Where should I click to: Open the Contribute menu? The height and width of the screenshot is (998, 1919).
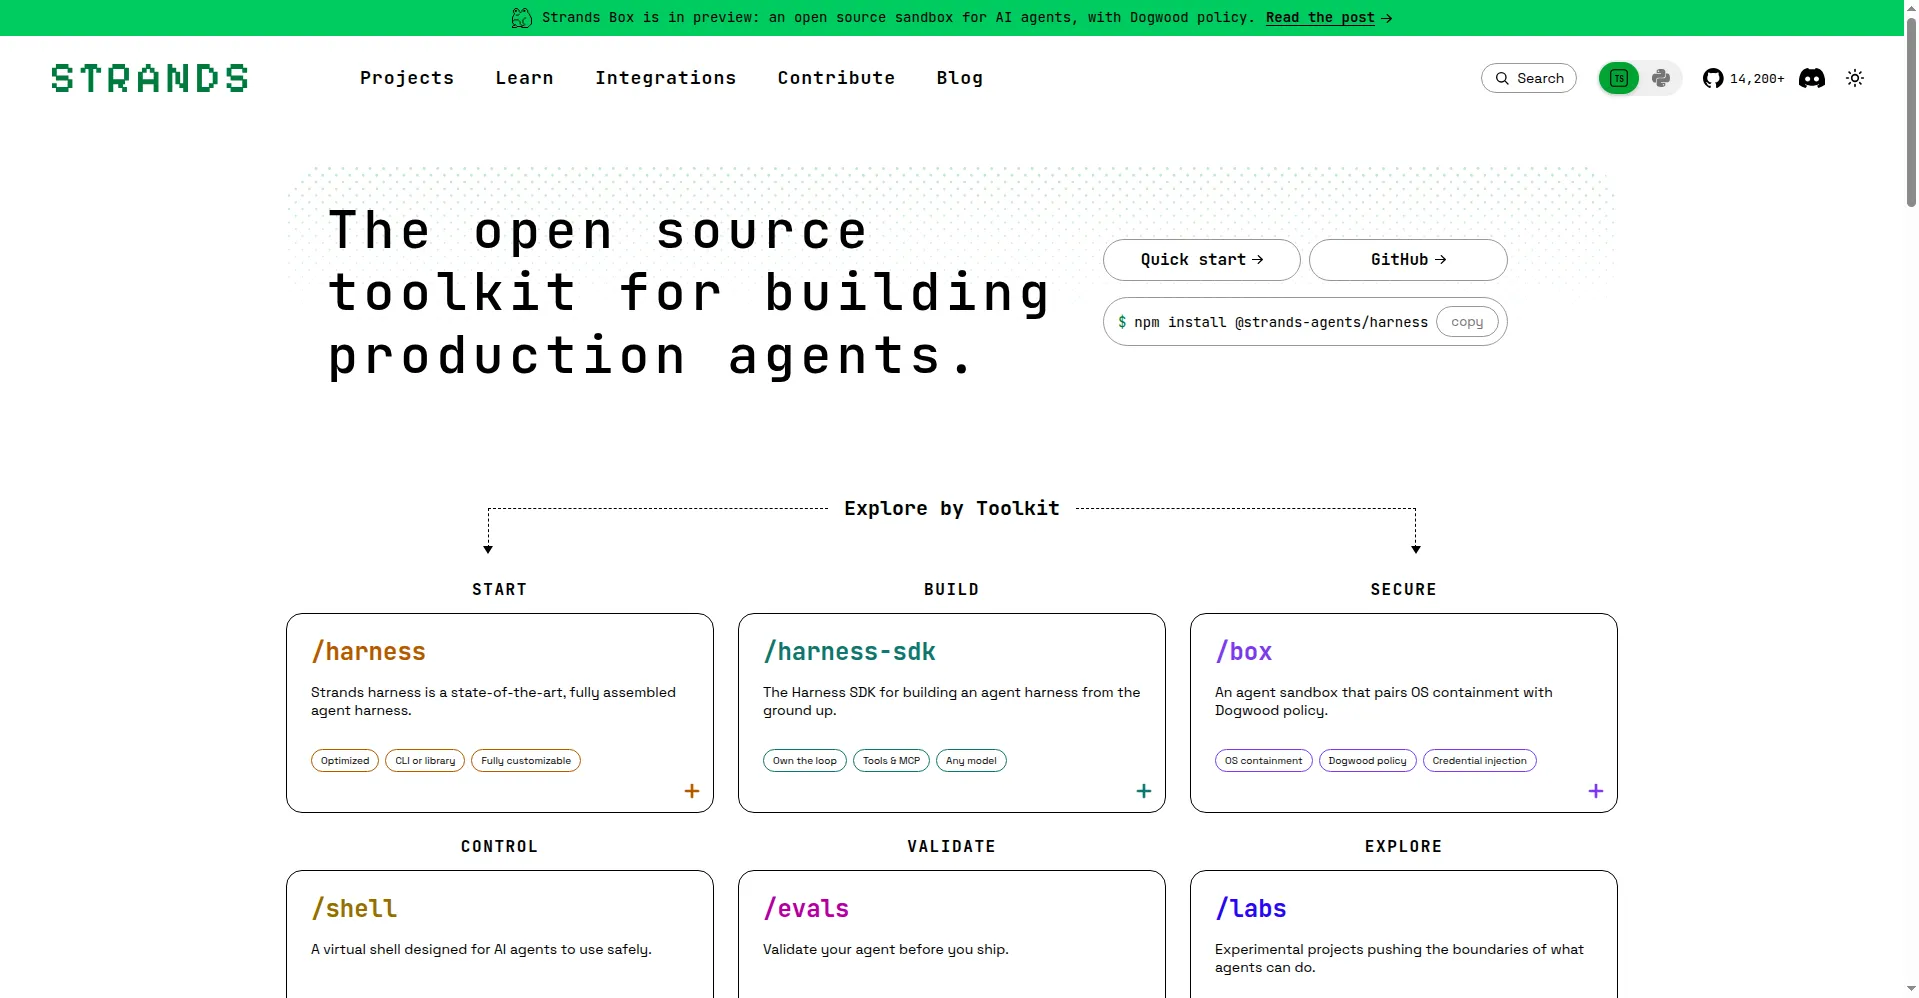pos(836,78)
